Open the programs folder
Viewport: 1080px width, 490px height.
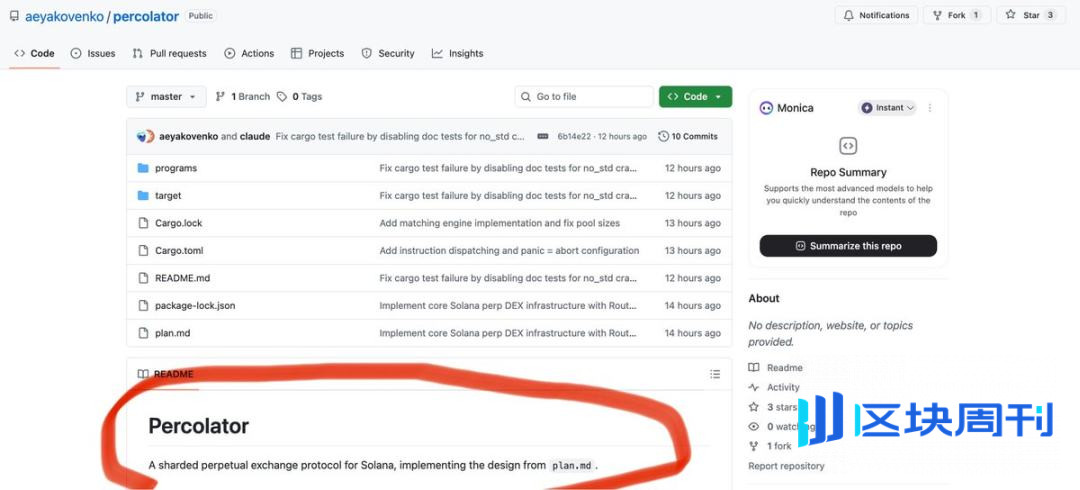click(x=176, y=168)
